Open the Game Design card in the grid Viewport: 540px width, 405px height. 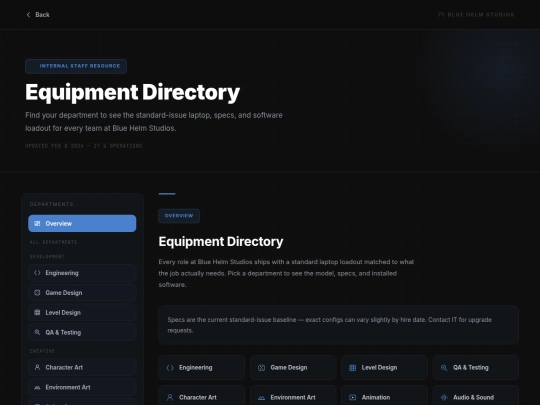(x=293, y=367)
